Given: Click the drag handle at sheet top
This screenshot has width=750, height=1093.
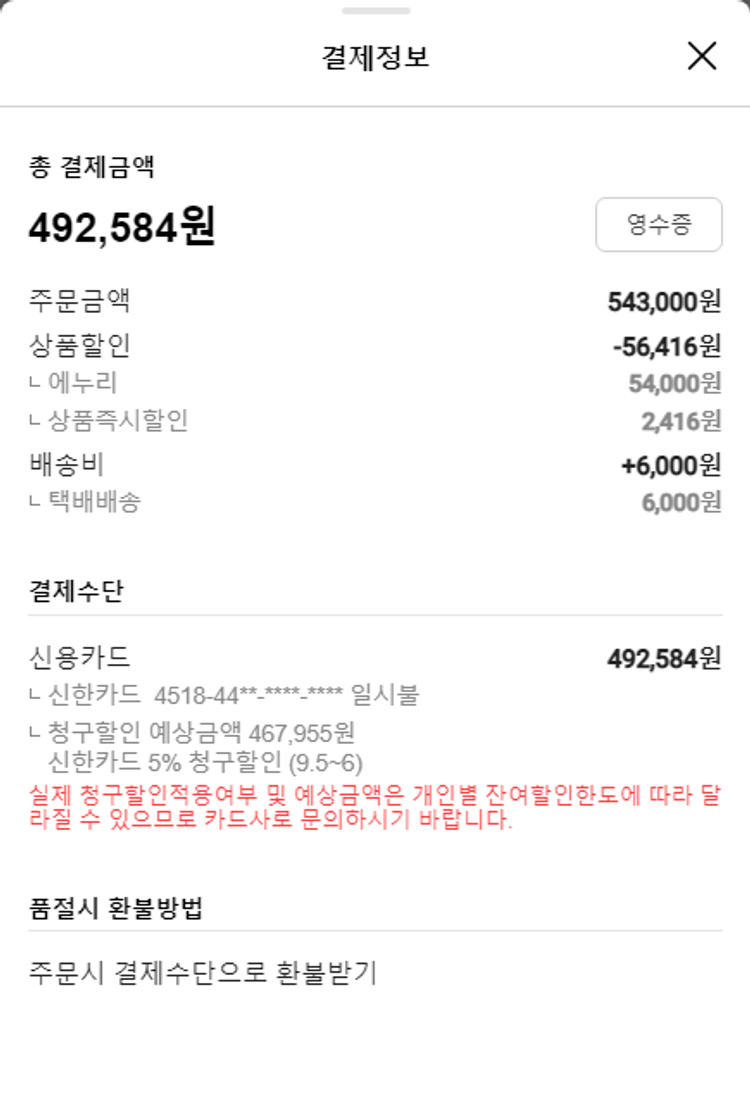Looking at the screenshot, I should (375, 11).
